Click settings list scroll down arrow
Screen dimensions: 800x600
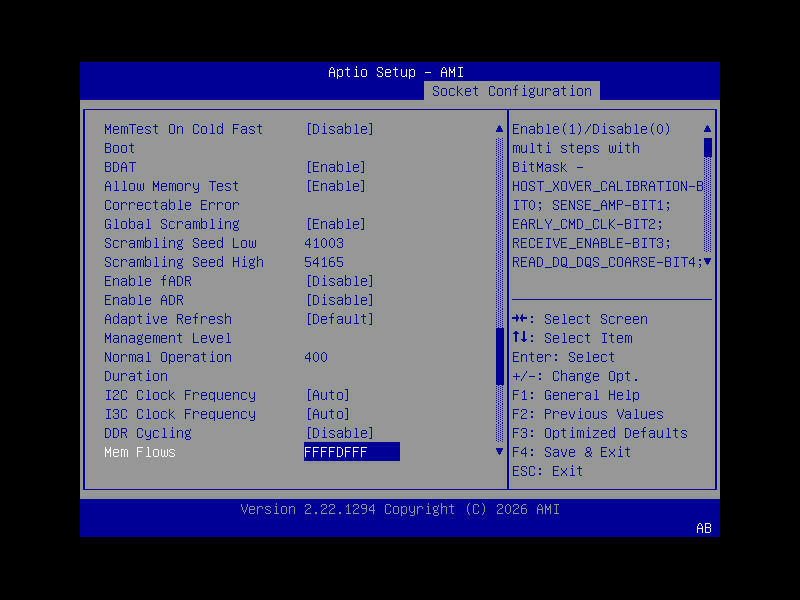(499, 452)
